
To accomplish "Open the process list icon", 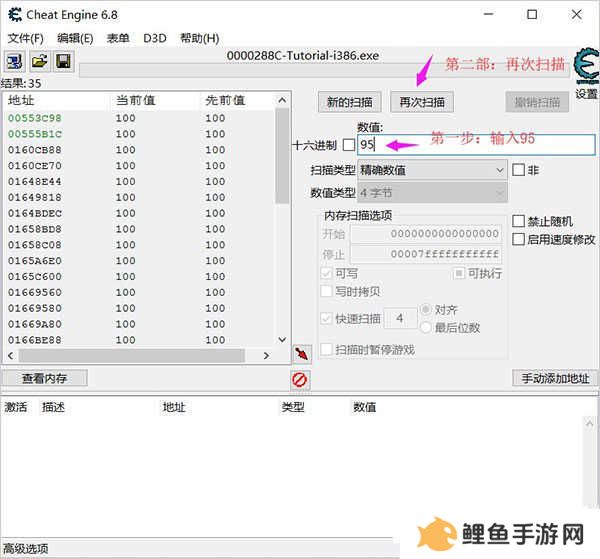I will (x=15, y=61).
